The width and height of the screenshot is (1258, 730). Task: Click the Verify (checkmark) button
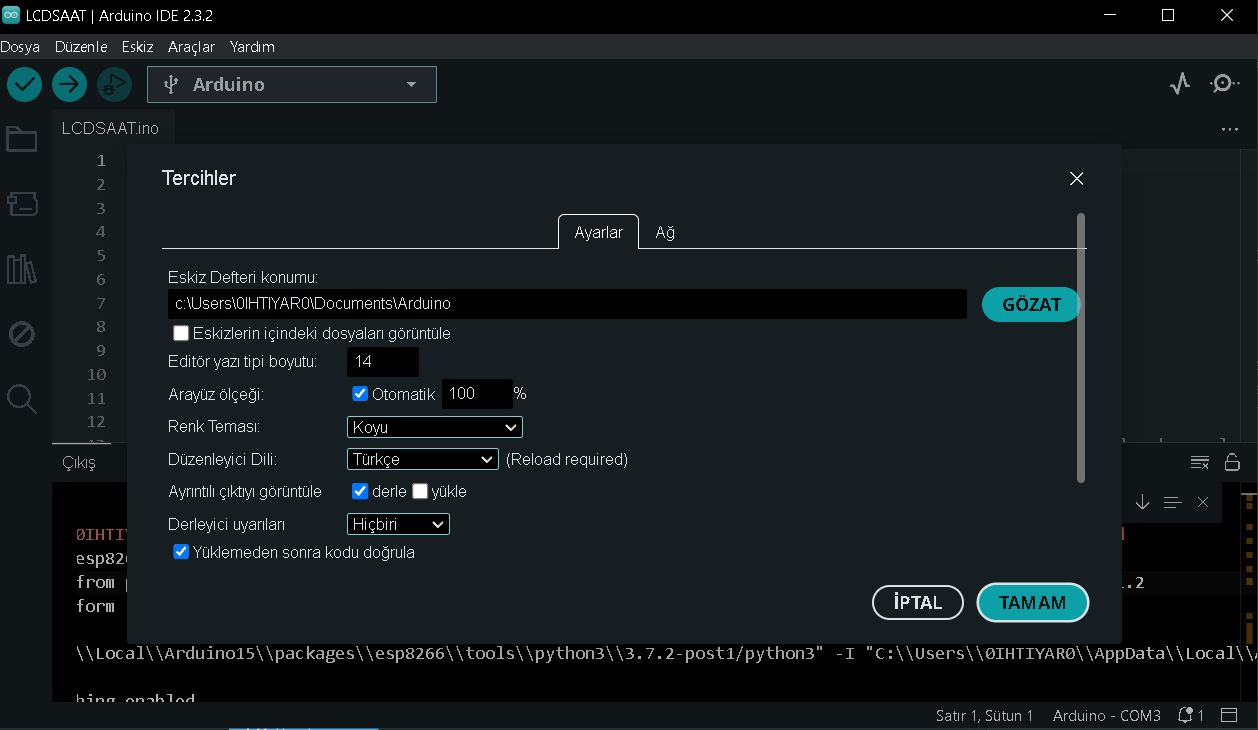(x=24, y=84)
